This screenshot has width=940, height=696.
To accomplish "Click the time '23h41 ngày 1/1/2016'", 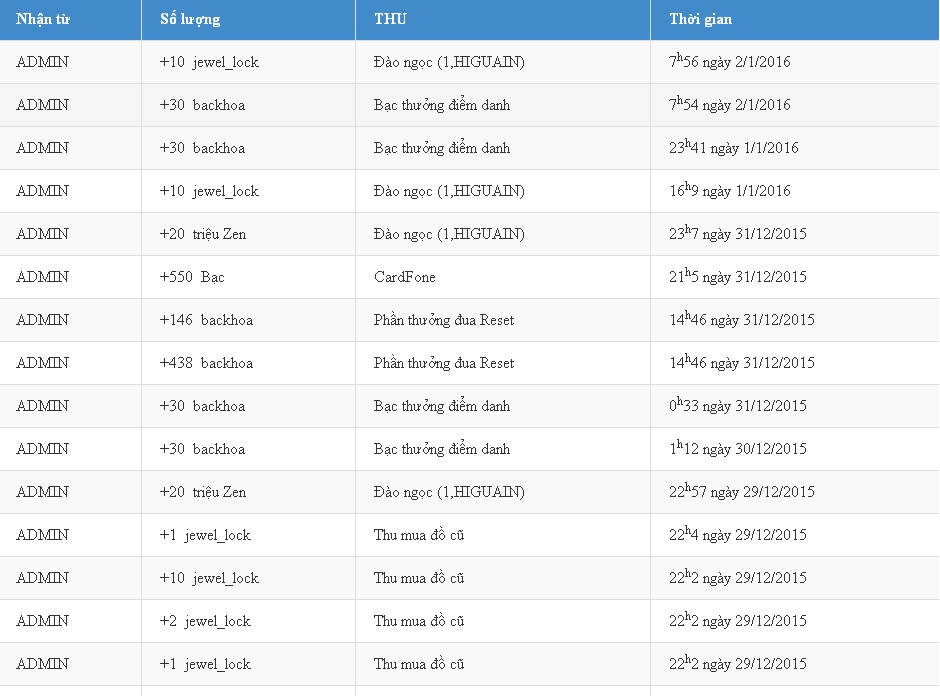I will (x=734, y=147).
